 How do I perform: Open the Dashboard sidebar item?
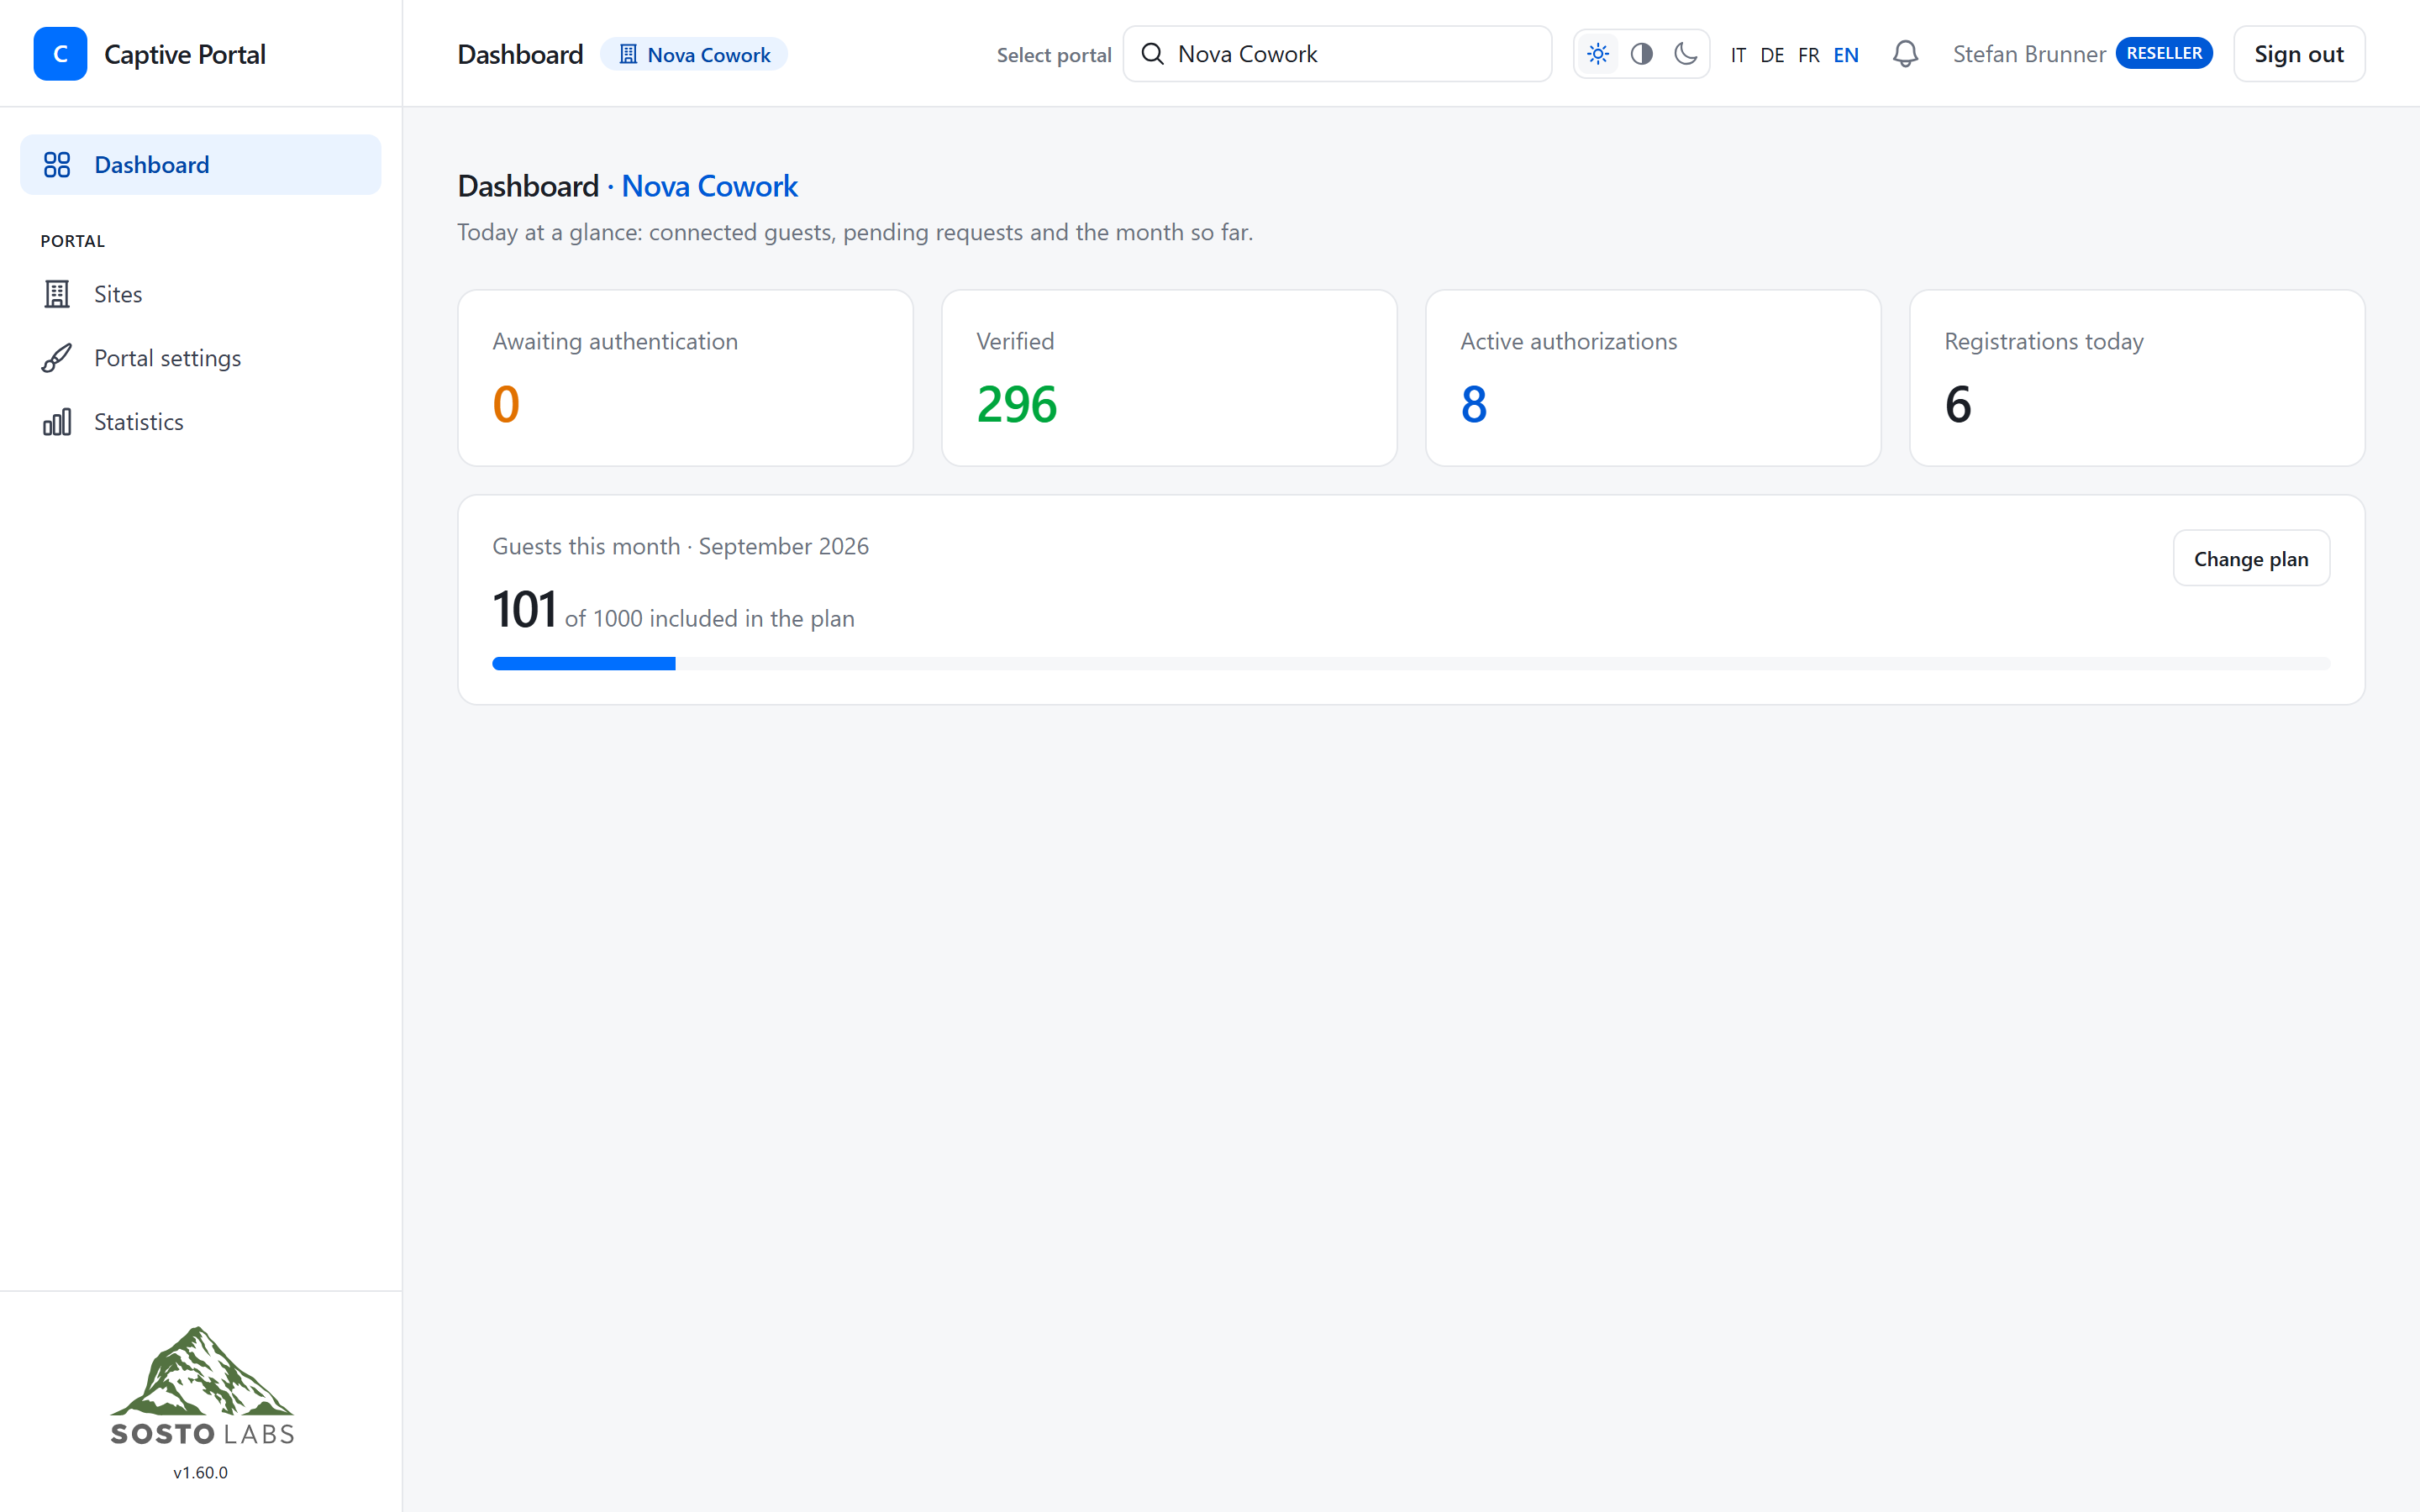pyautogui.click(x=200, y=165)
